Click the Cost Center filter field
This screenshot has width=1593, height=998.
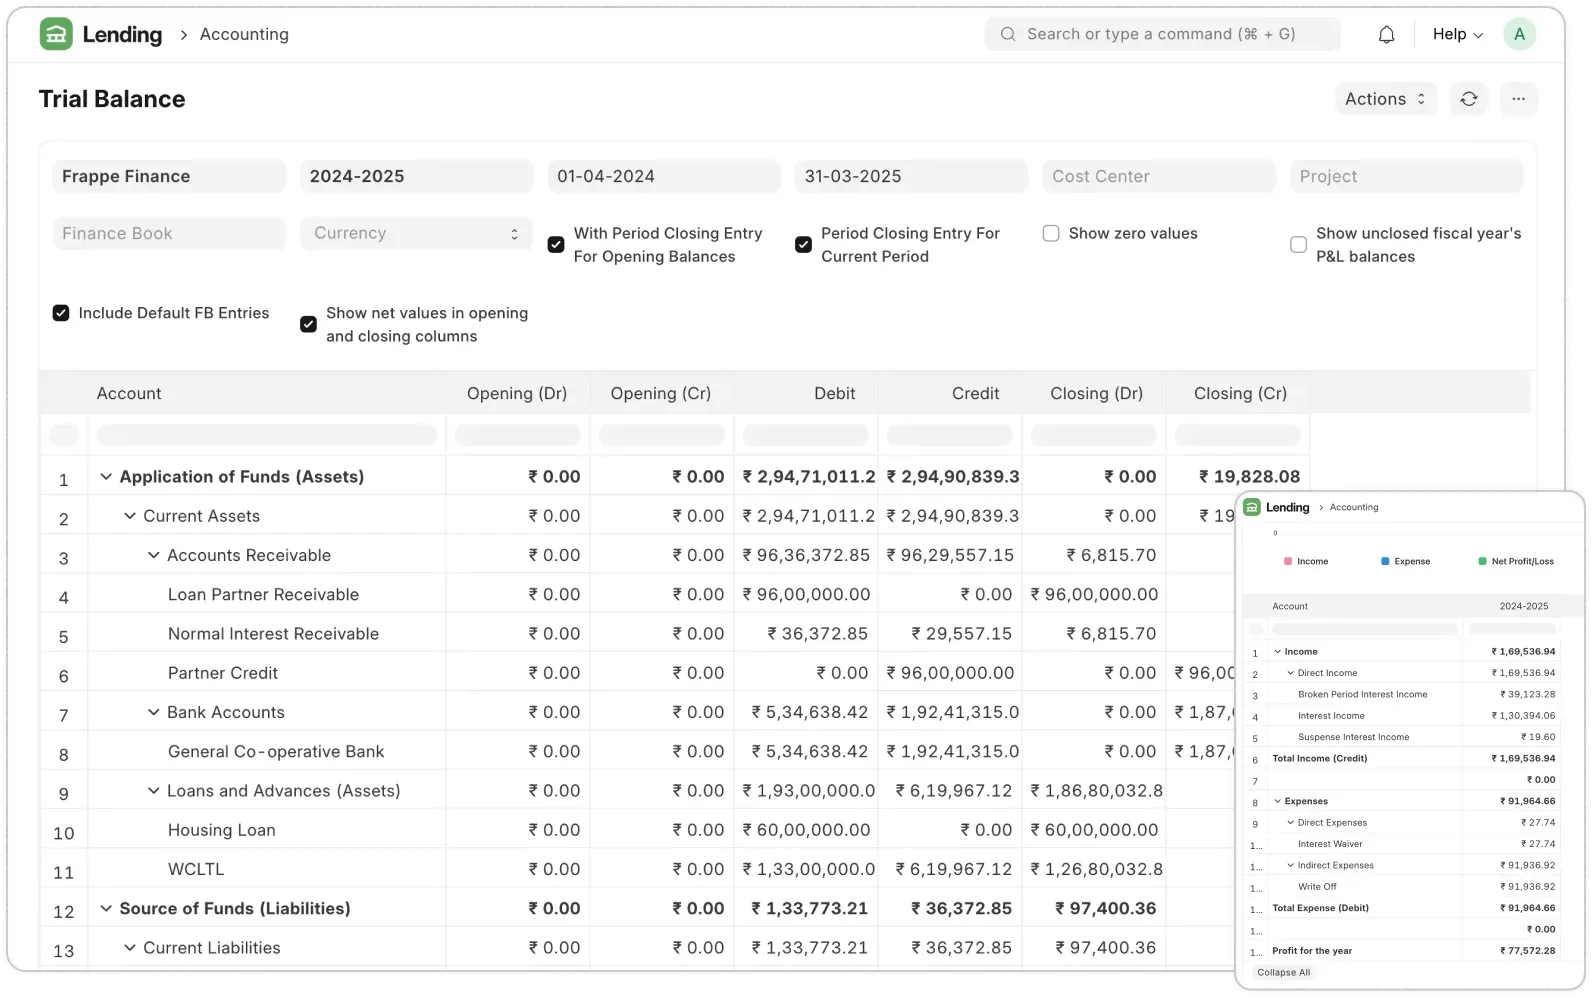click(x=1158, y=176)
